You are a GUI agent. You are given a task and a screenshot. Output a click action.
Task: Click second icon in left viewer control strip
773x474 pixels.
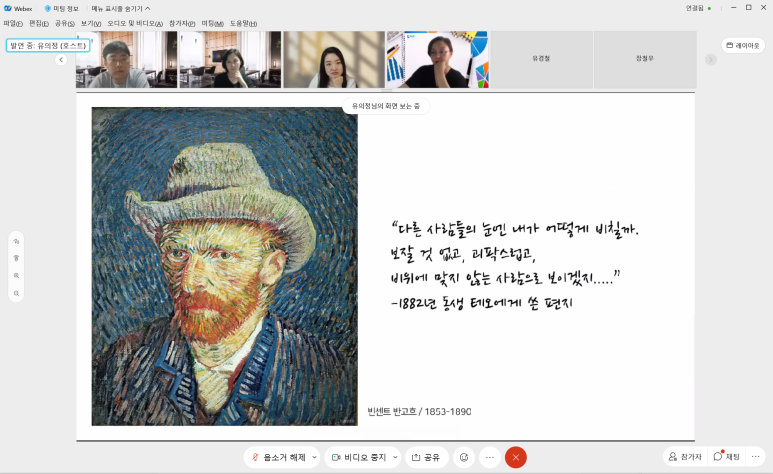point(16,258)
